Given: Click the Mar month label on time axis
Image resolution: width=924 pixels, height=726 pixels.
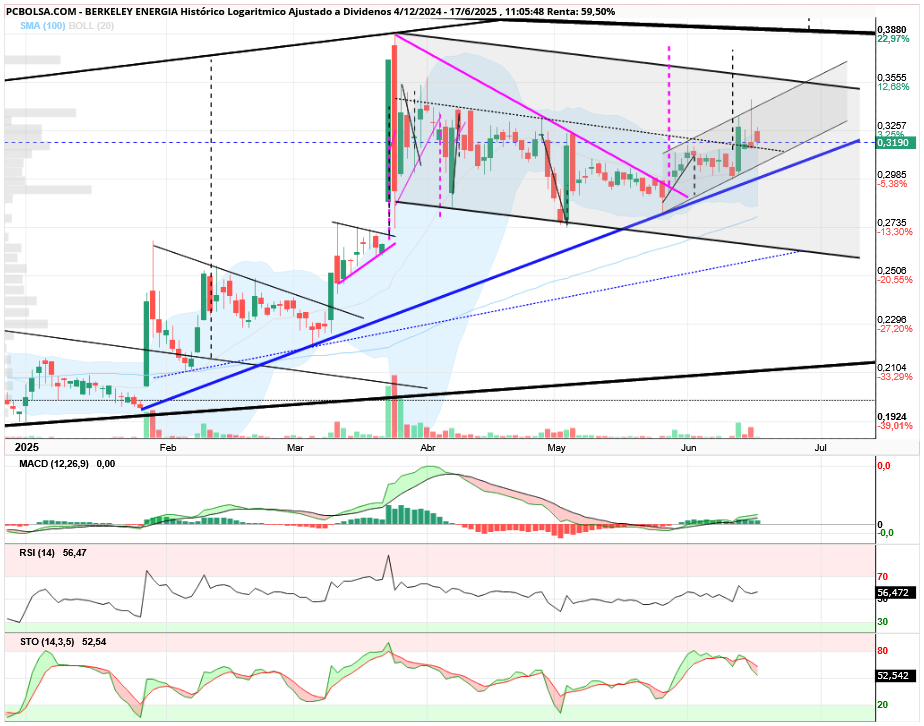Looking at the screenshot, I should pos(295,448).
